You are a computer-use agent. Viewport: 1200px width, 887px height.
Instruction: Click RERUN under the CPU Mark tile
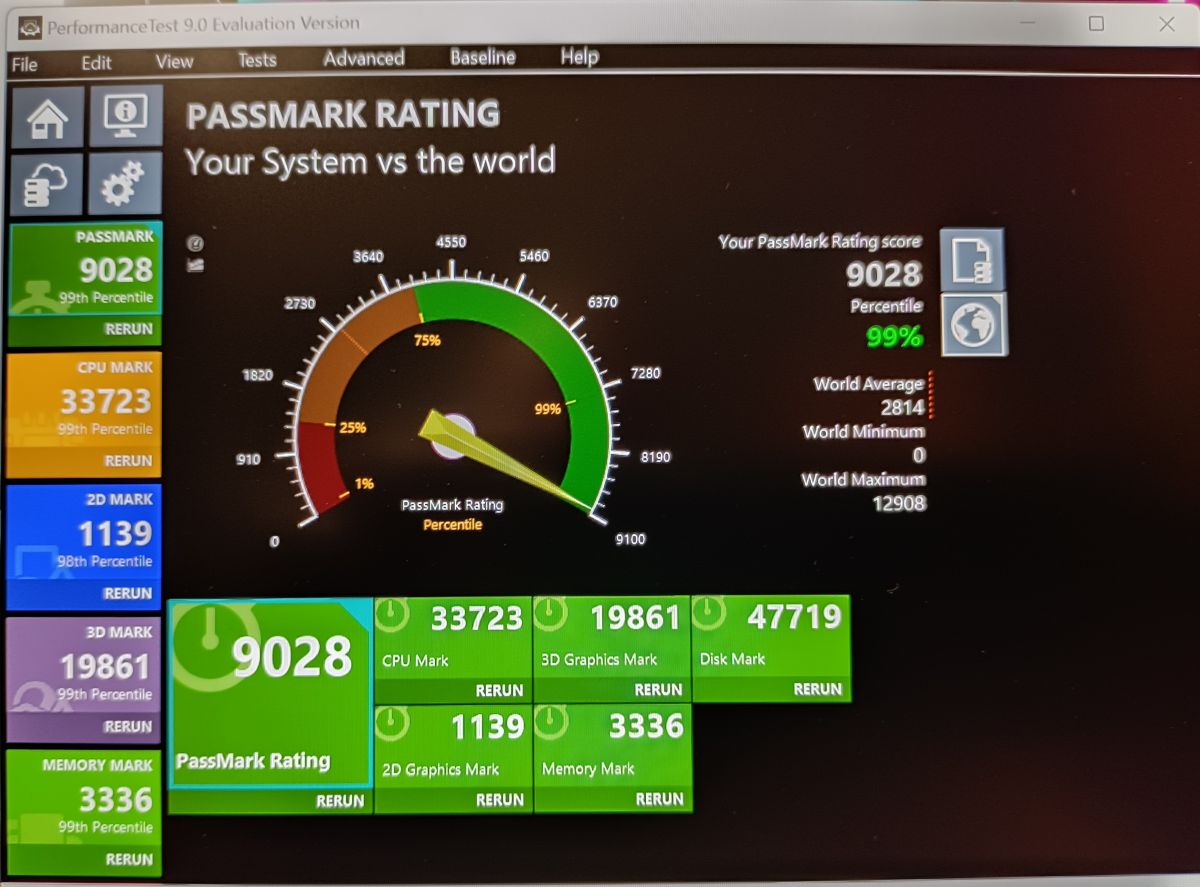[500, 690]
